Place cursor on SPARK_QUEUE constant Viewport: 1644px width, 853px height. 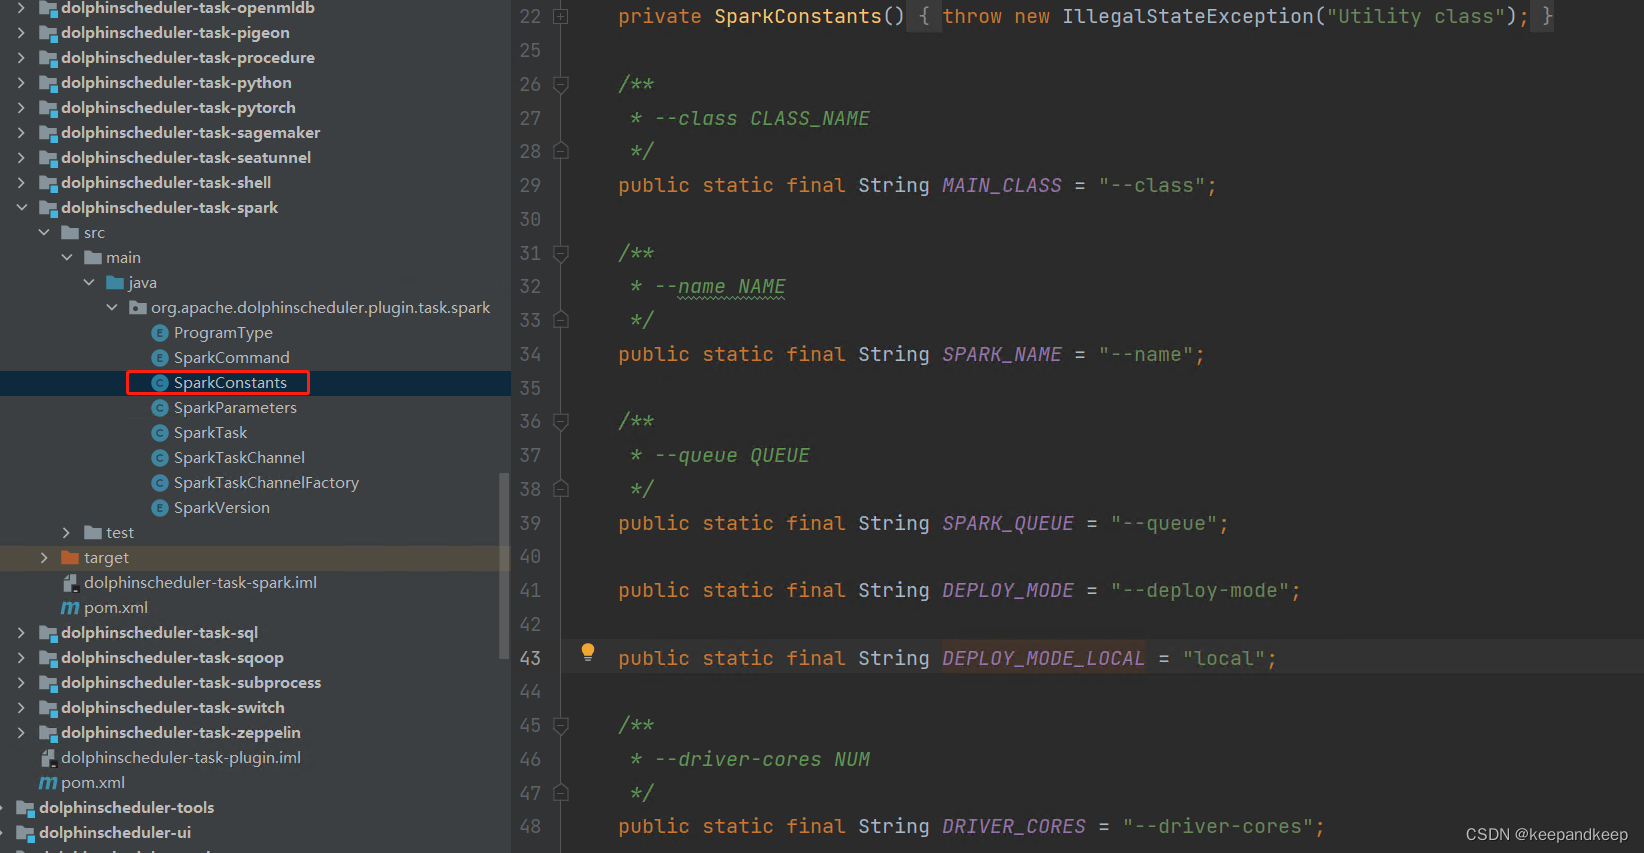point(1008,523)
